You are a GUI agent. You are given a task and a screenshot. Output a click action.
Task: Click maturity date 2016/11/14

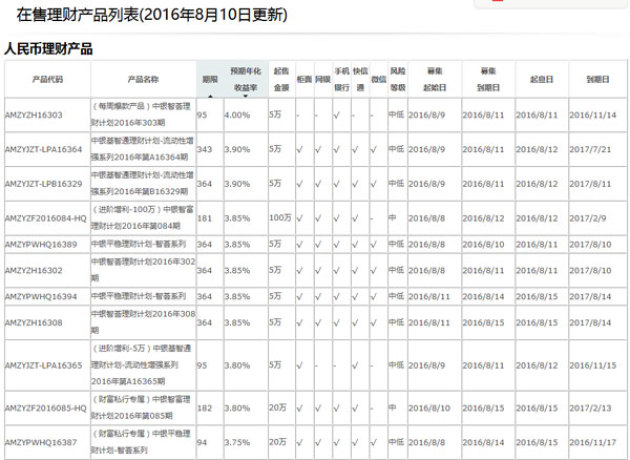[x=593, y=115]
